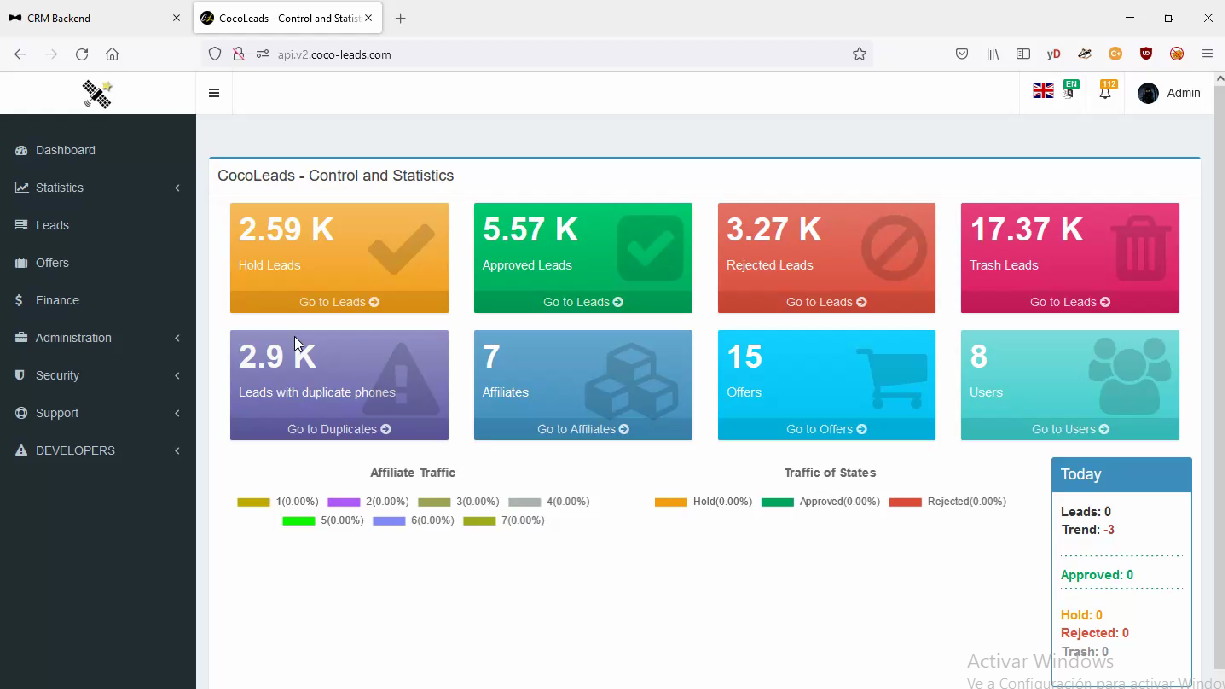
Task: Click the browser address bar
Action: pos(560,54)
